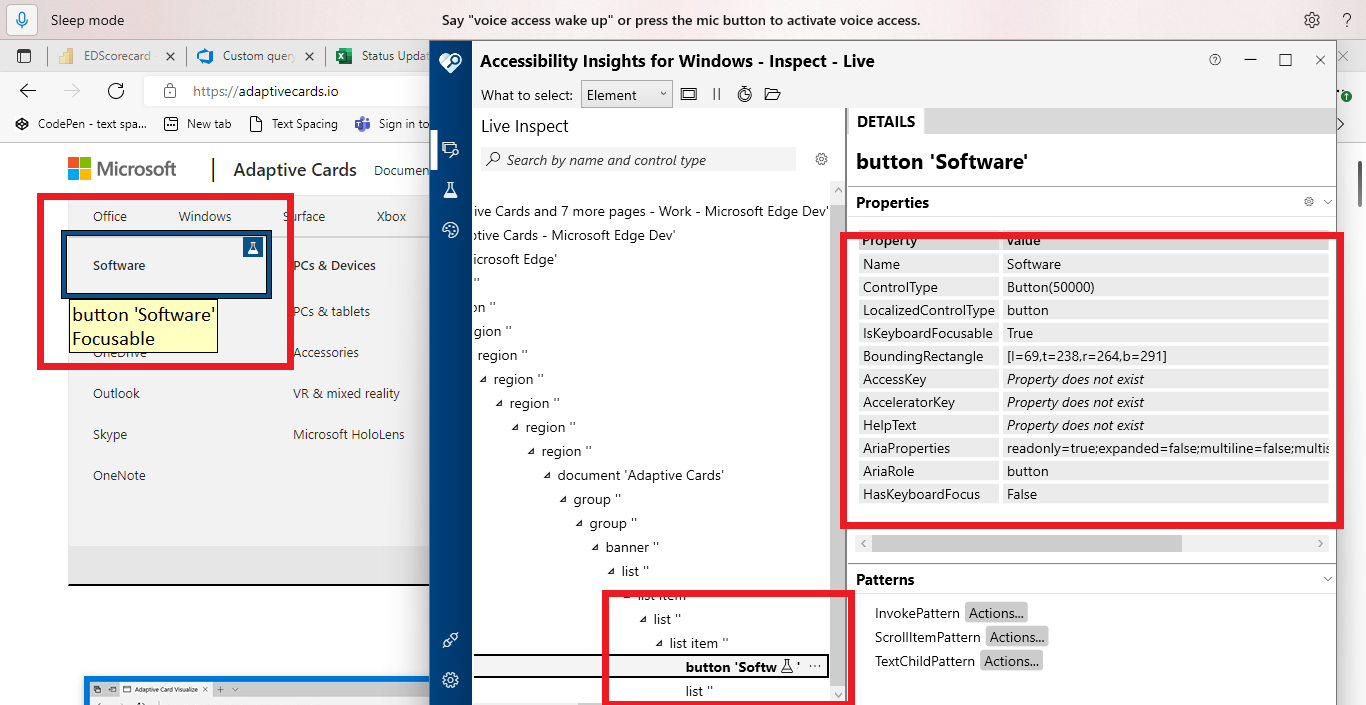Collapse the document 'Adaptive Cards' tree node
Viewport: 1366px width, 705px height.
pyautogui.click(x=547, y=475)
